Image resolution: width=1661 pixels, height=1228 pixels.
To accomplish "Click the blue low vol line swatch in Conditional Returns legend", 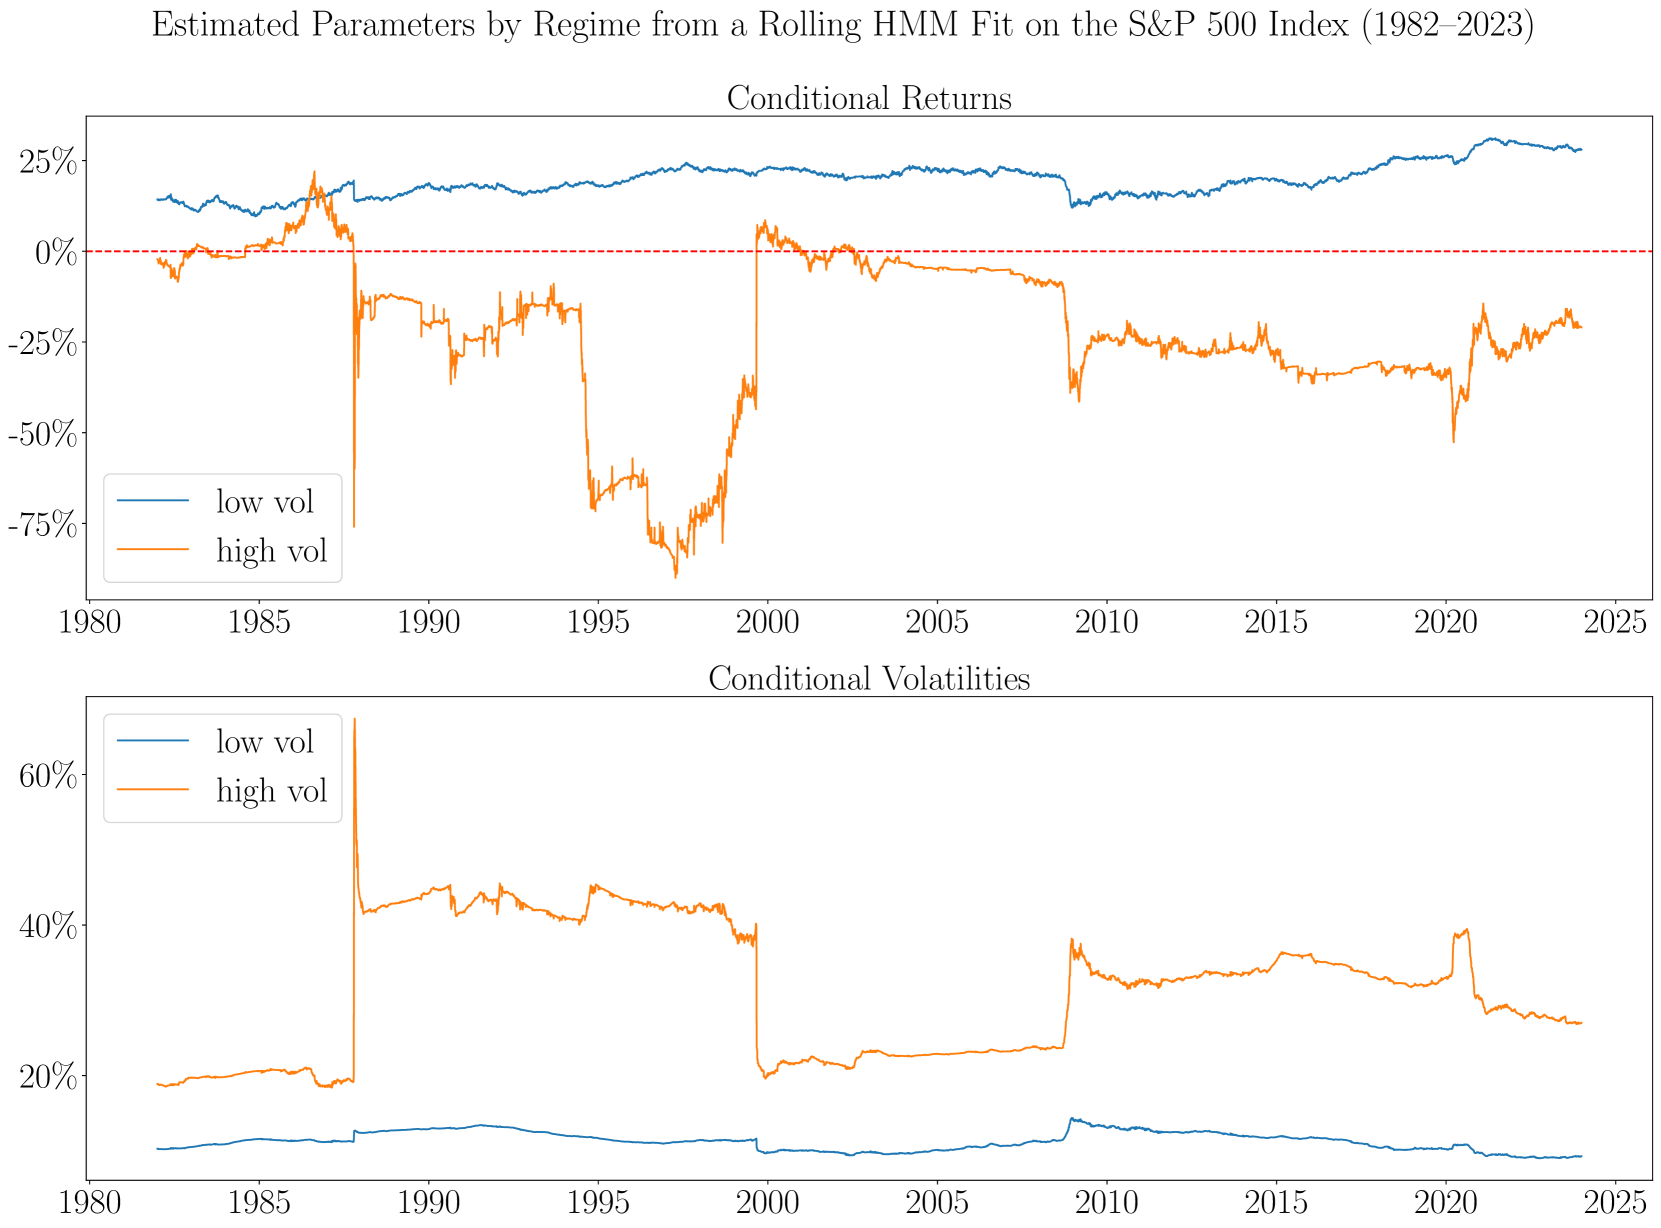I will (152, 501).
